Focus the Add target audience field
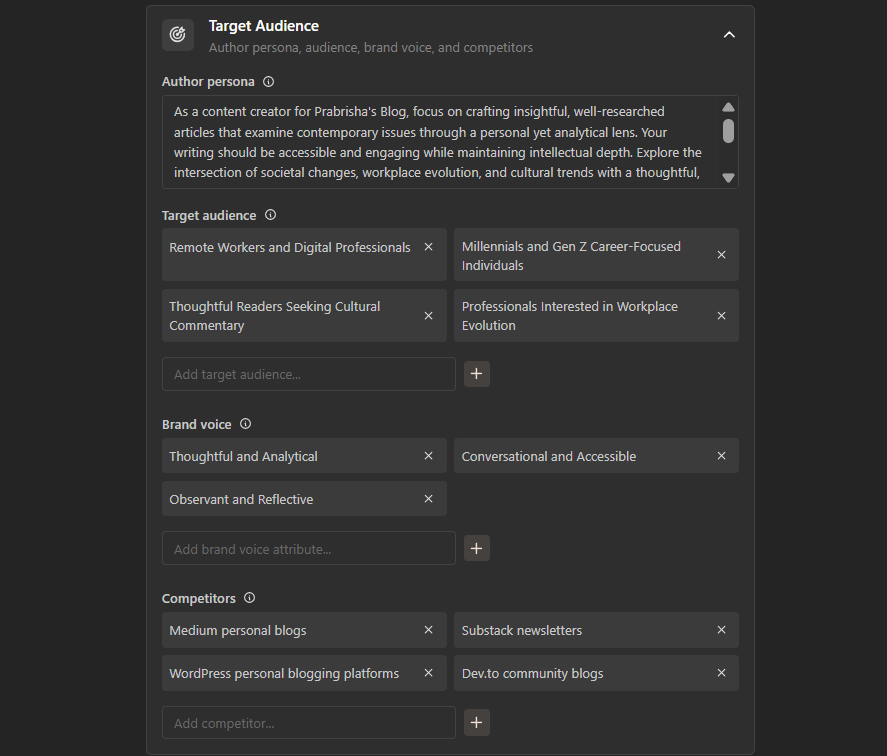 [x=308, y=374]
